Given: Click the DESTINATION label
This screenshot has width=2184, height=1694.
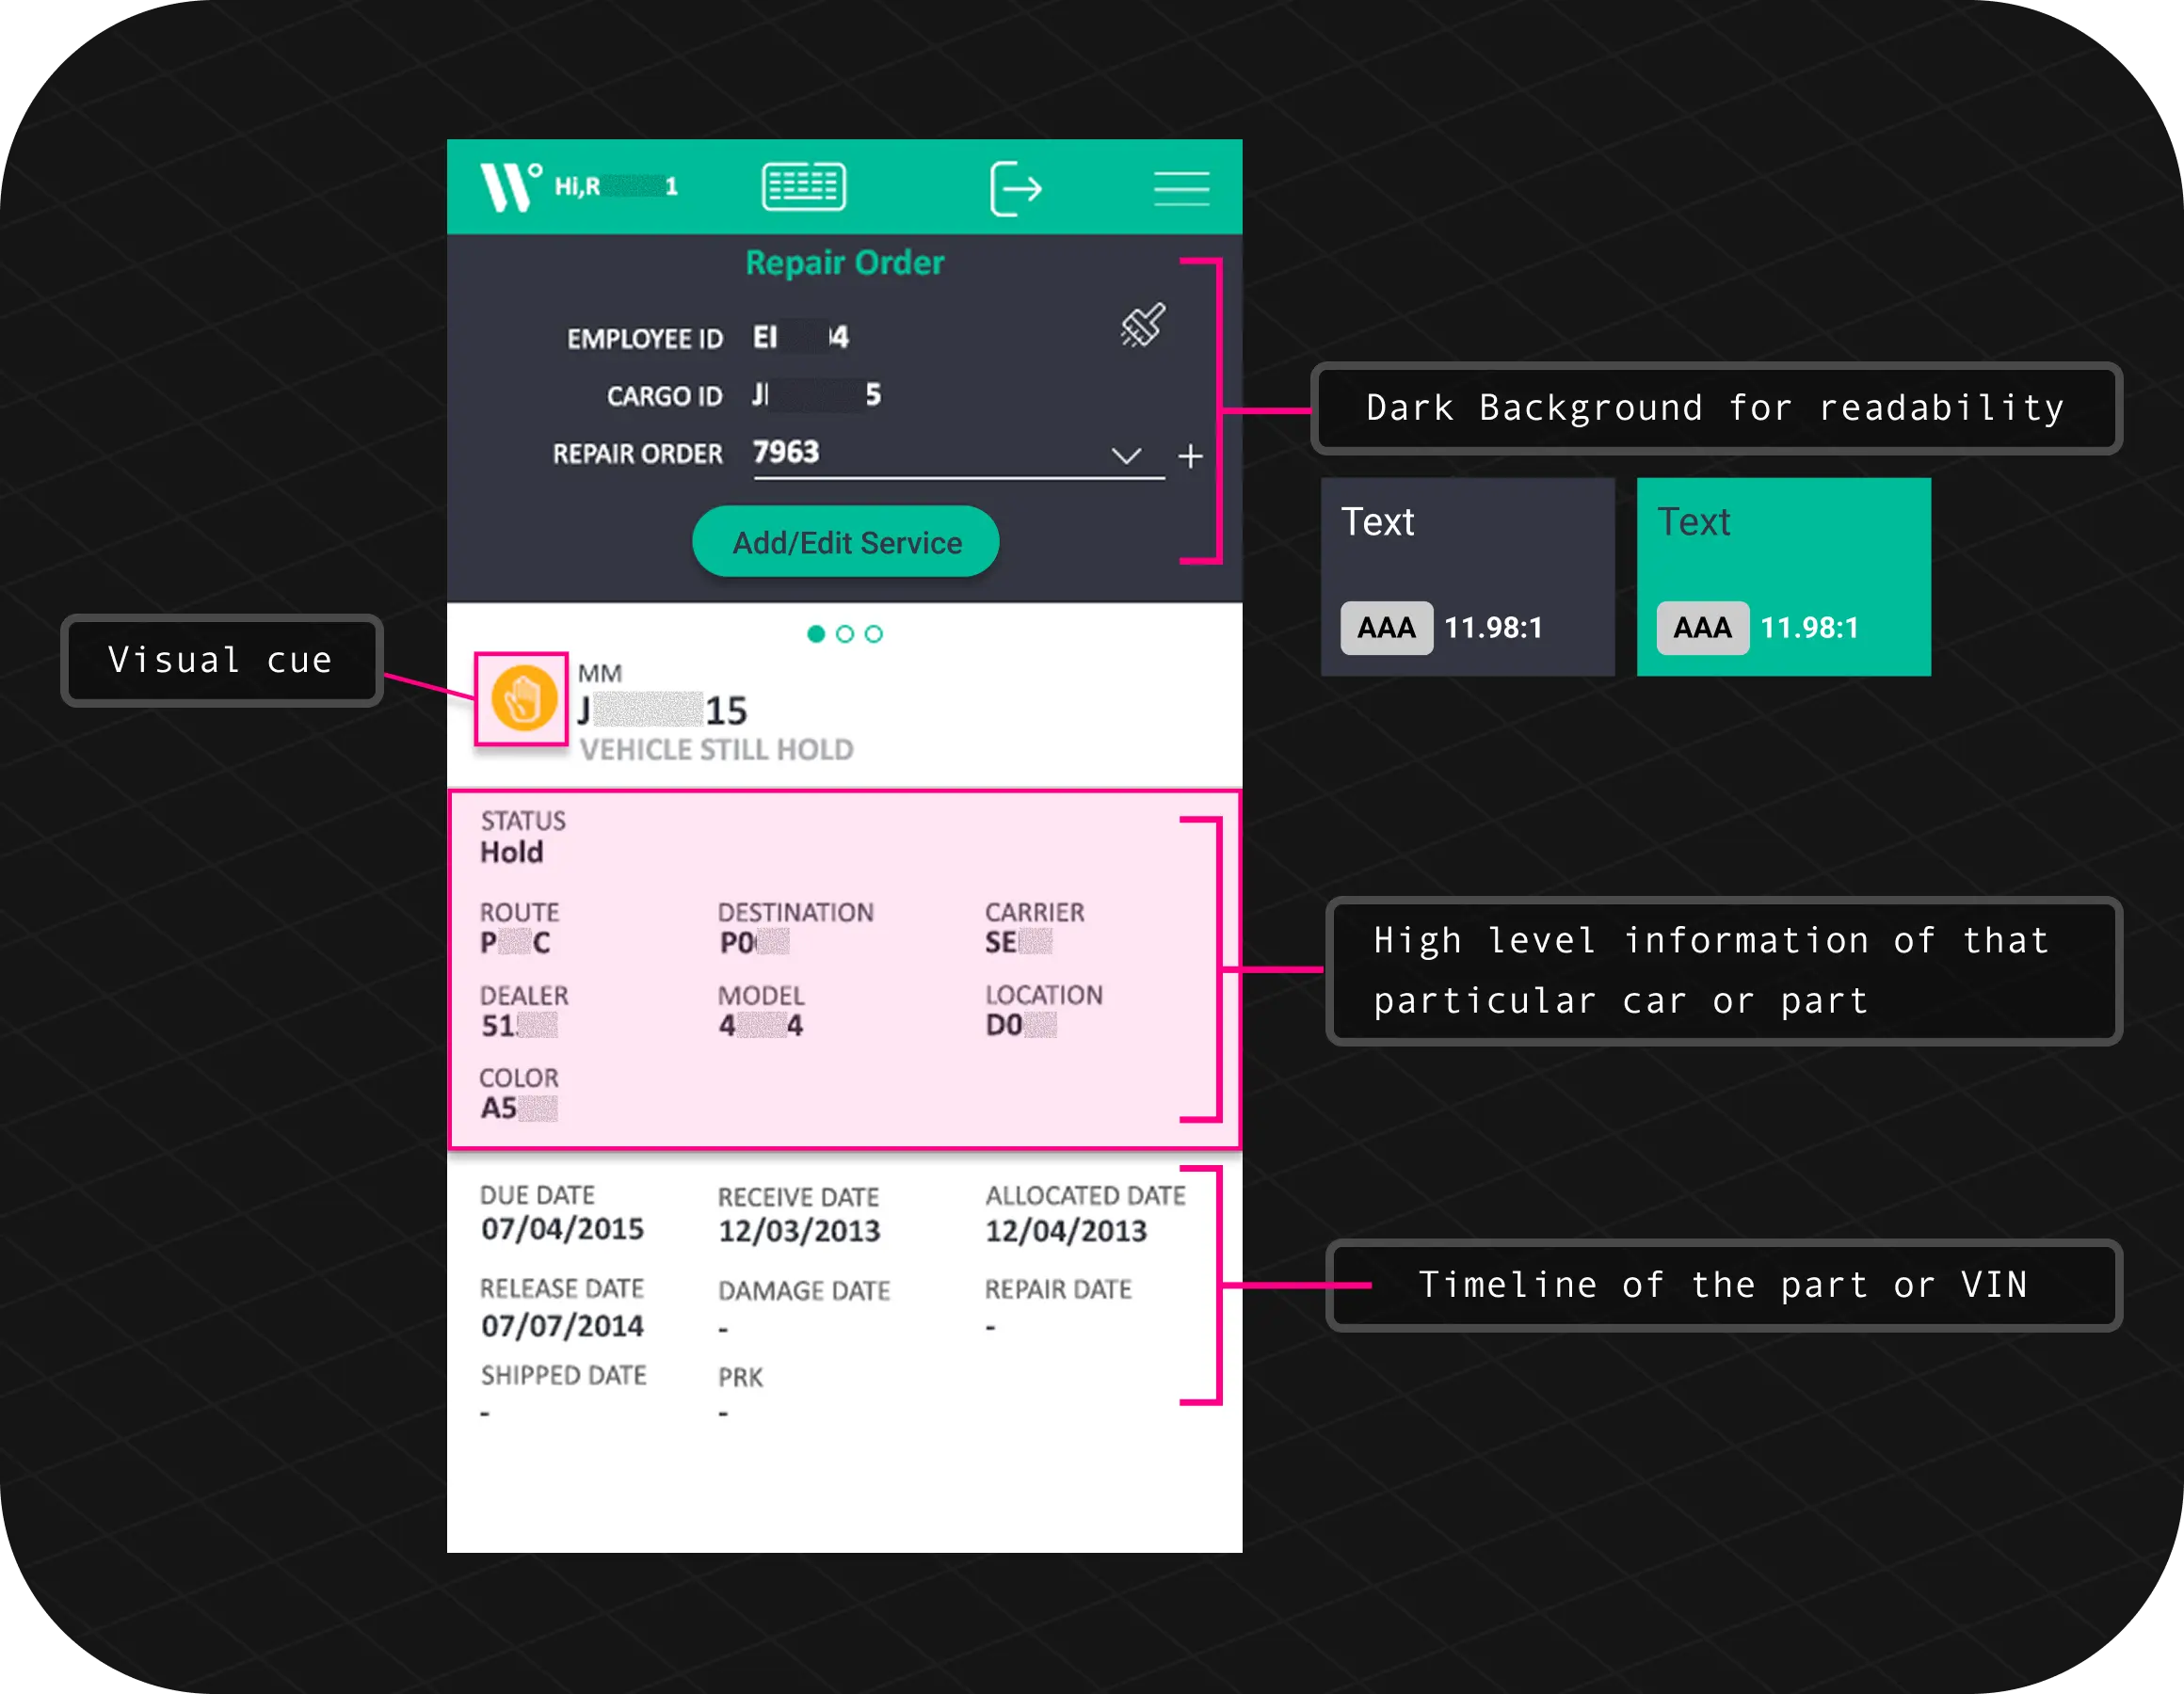Looking at the screenshot, I should click(796, 912).
